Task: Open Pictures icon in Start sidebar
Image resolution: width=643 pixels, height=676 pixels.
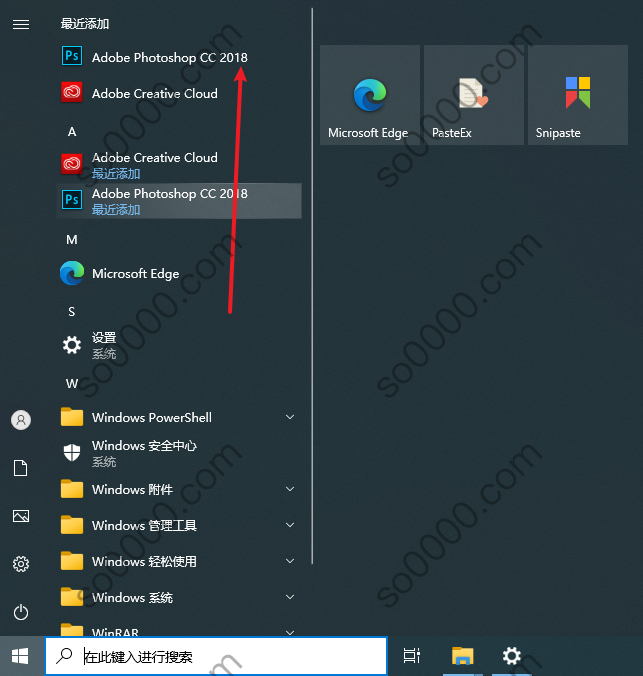Action: pos(21,516)
